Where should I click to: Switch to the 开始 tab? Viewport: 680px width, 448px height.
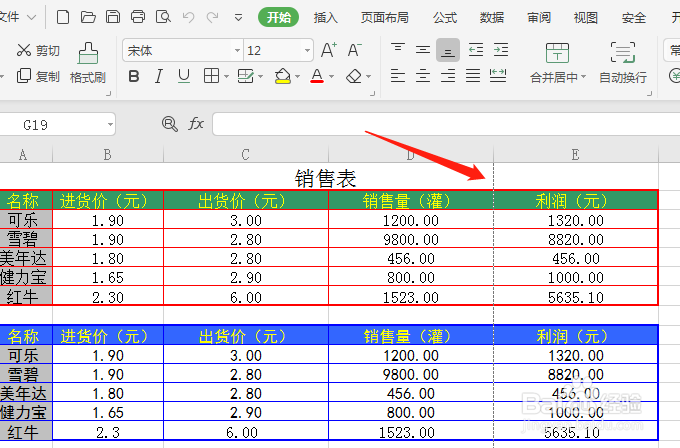tap(278, 18)
